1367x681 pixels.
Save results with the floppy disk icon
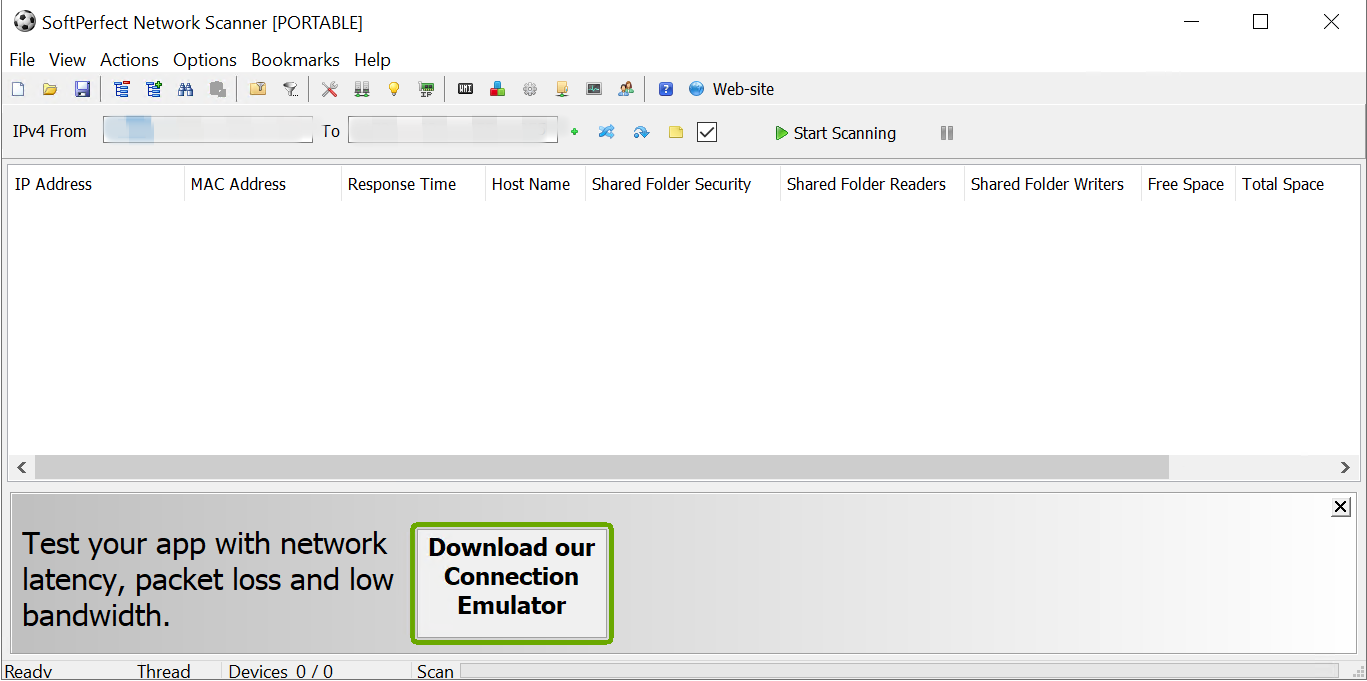pyautogui.click(x=82, y=89)
